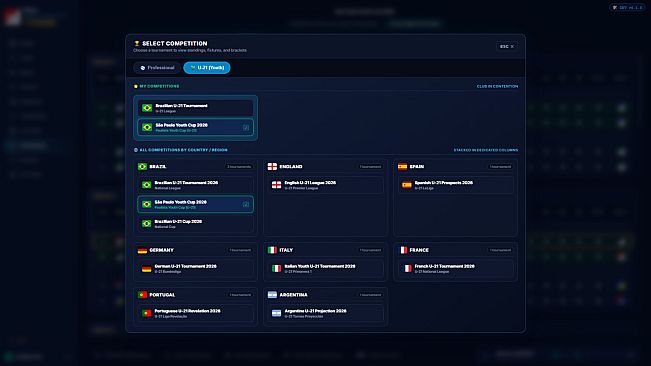Open Portuguese U-21 Revelation 2026

(x=195, y=313)
